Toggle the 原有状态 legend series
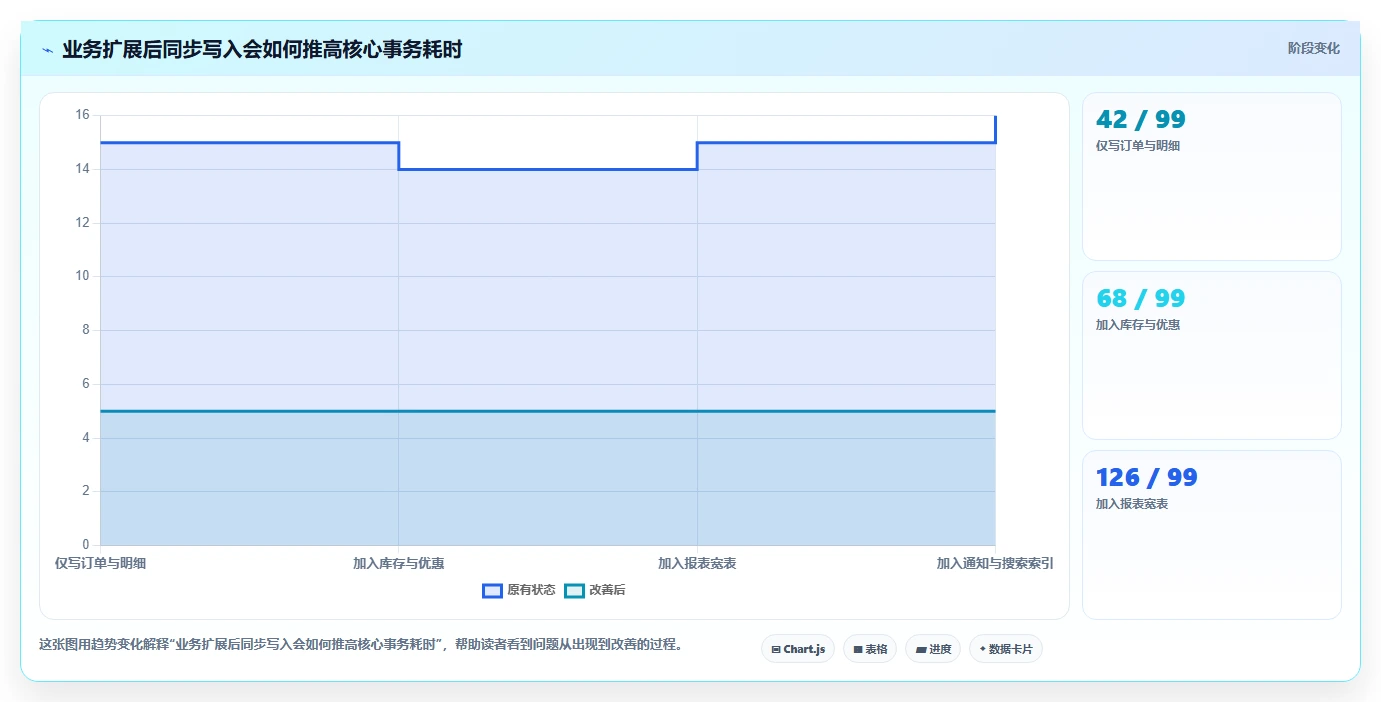The width and height of the screenshot is (1381, 702). (x=519, y=590)
